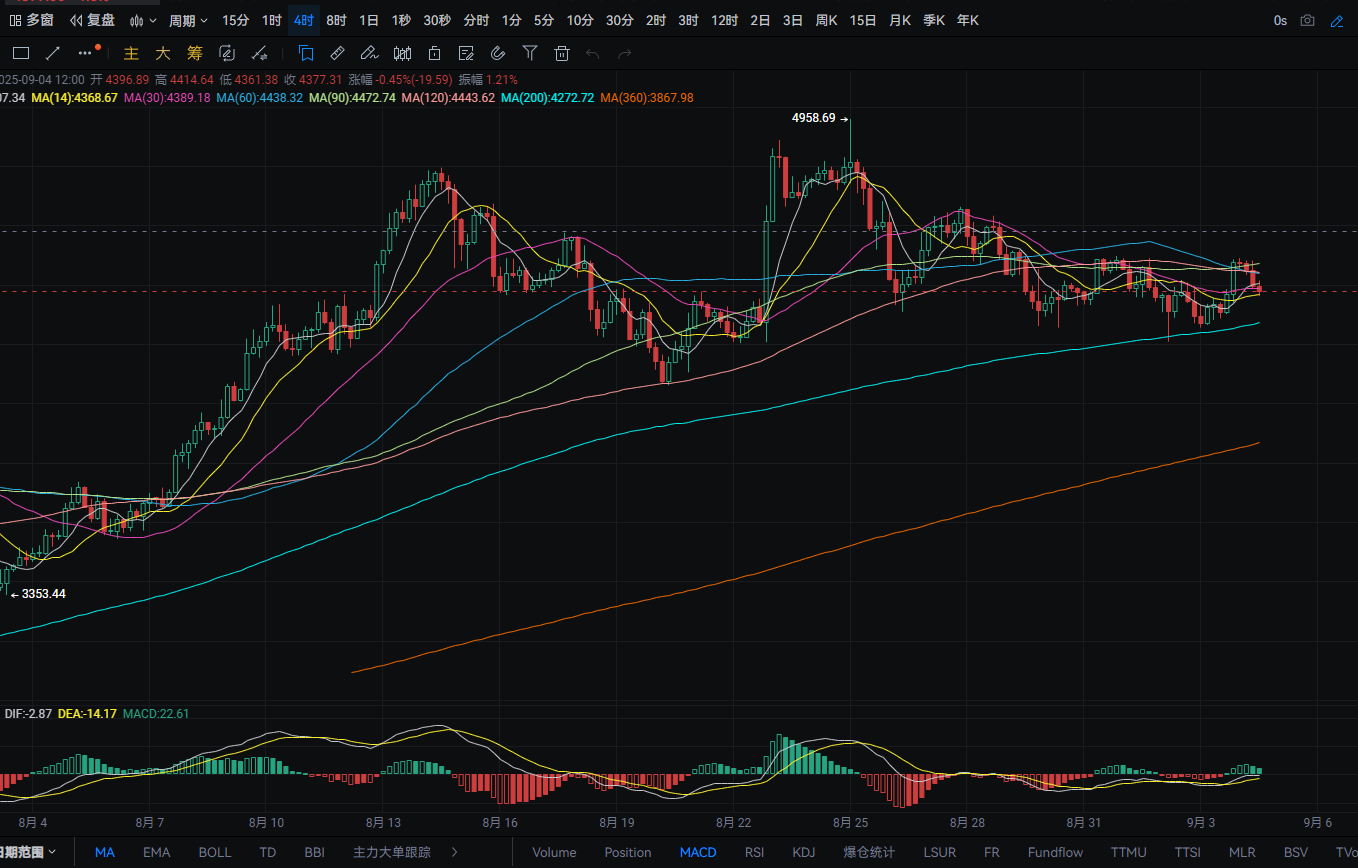Select the BOLL indicator tab
This screenshot has width=1358, height=868.
point(214,853)
